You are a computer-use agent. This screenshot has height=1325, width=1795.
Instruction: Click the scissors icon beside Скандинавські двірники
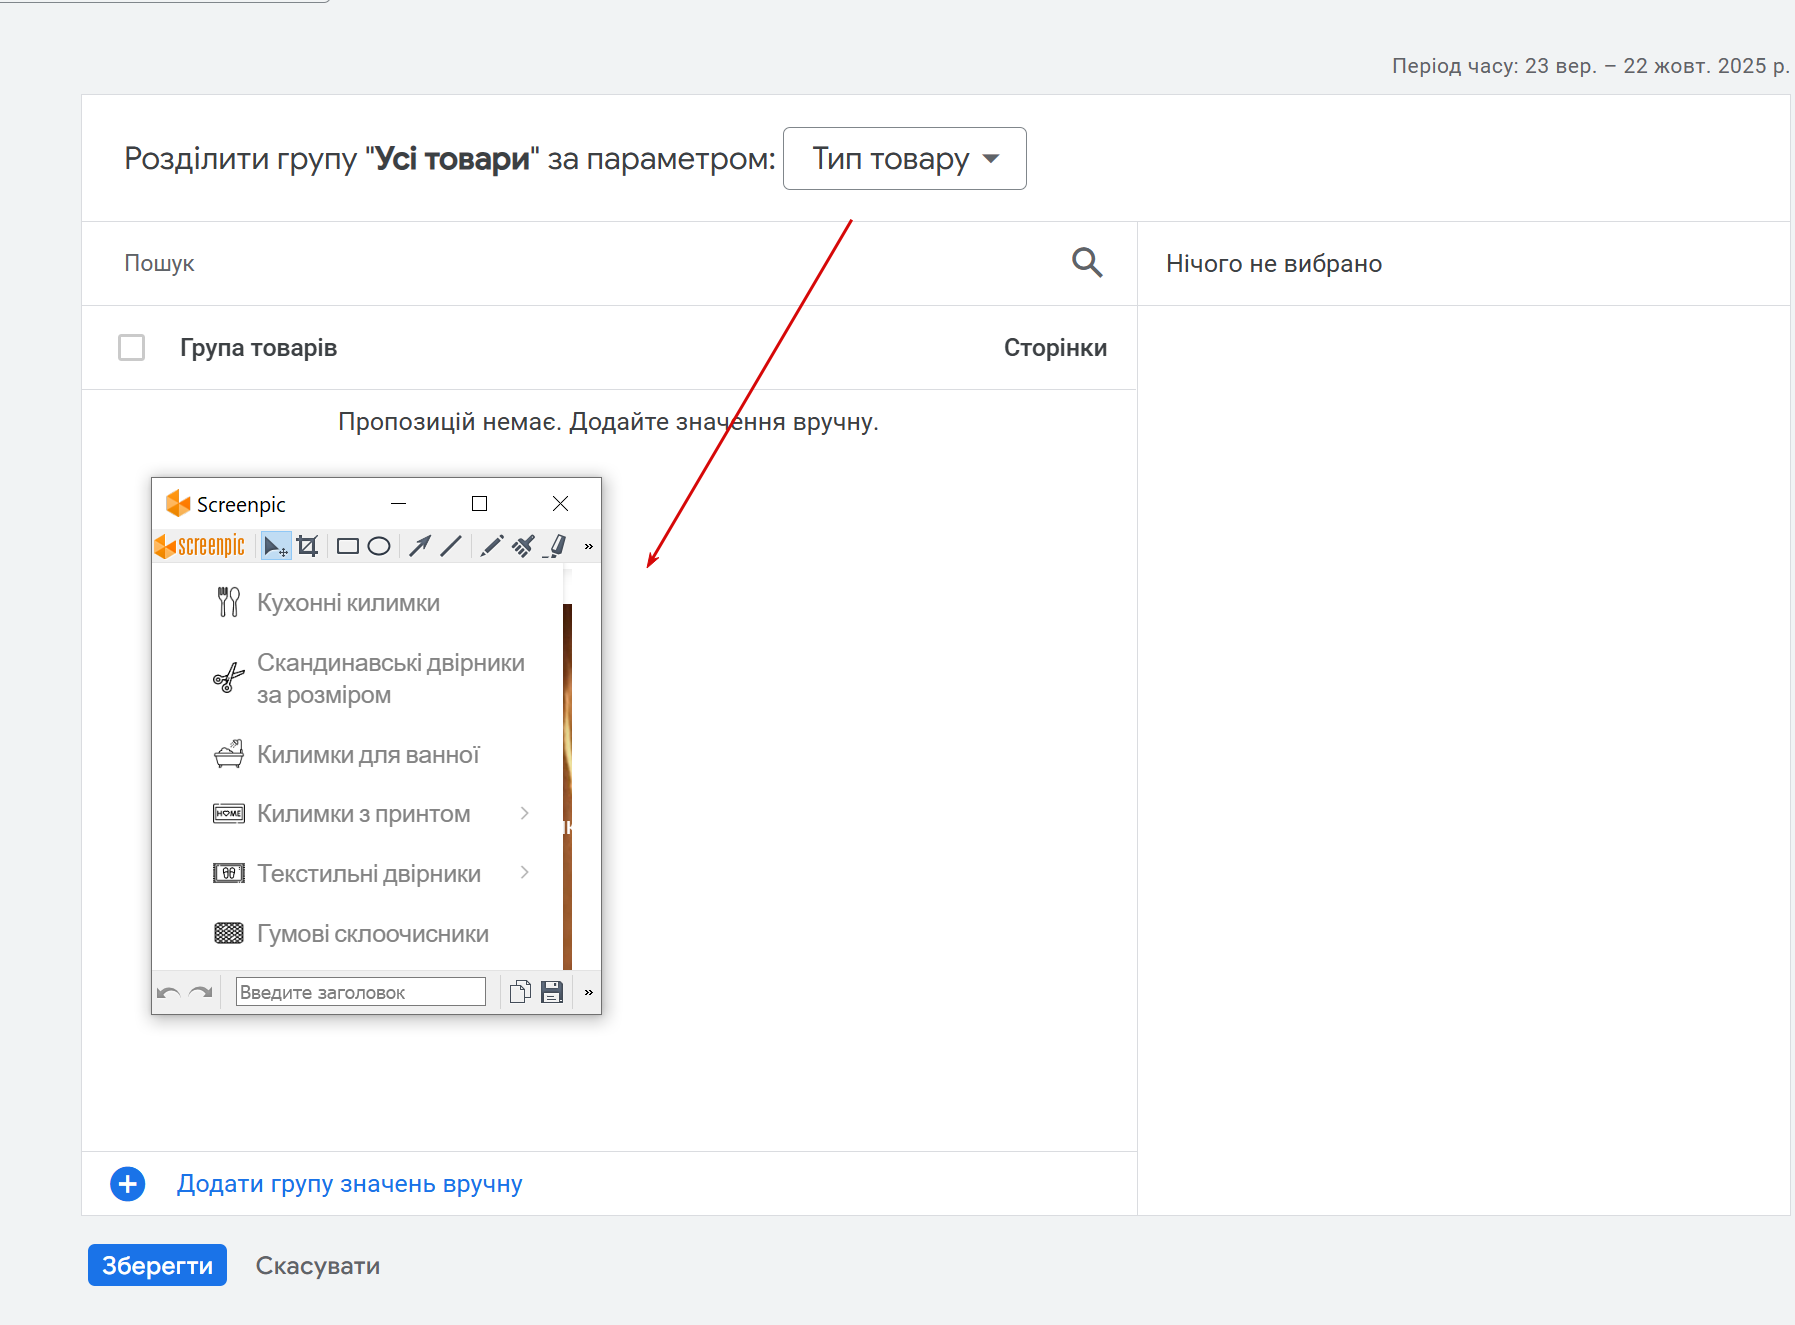[x=229, y=678]
